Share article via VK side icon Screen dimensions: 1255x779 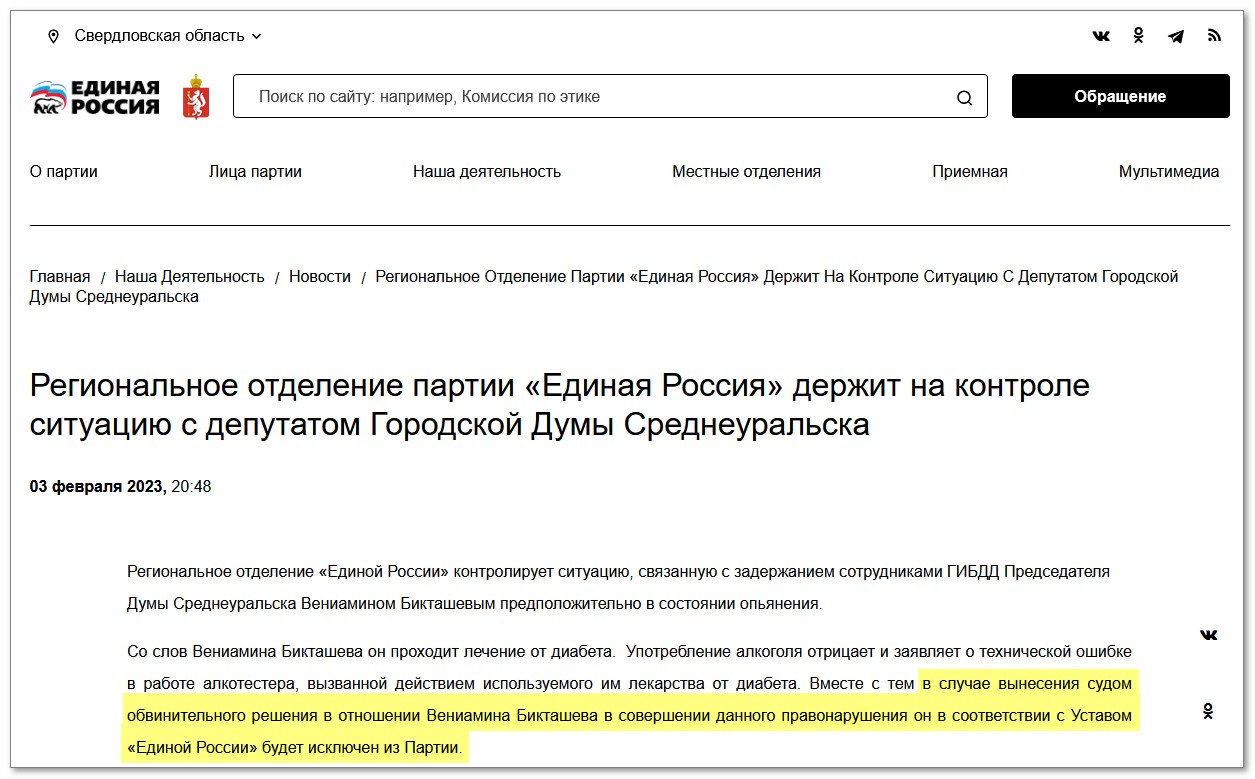click(1208, 635)
